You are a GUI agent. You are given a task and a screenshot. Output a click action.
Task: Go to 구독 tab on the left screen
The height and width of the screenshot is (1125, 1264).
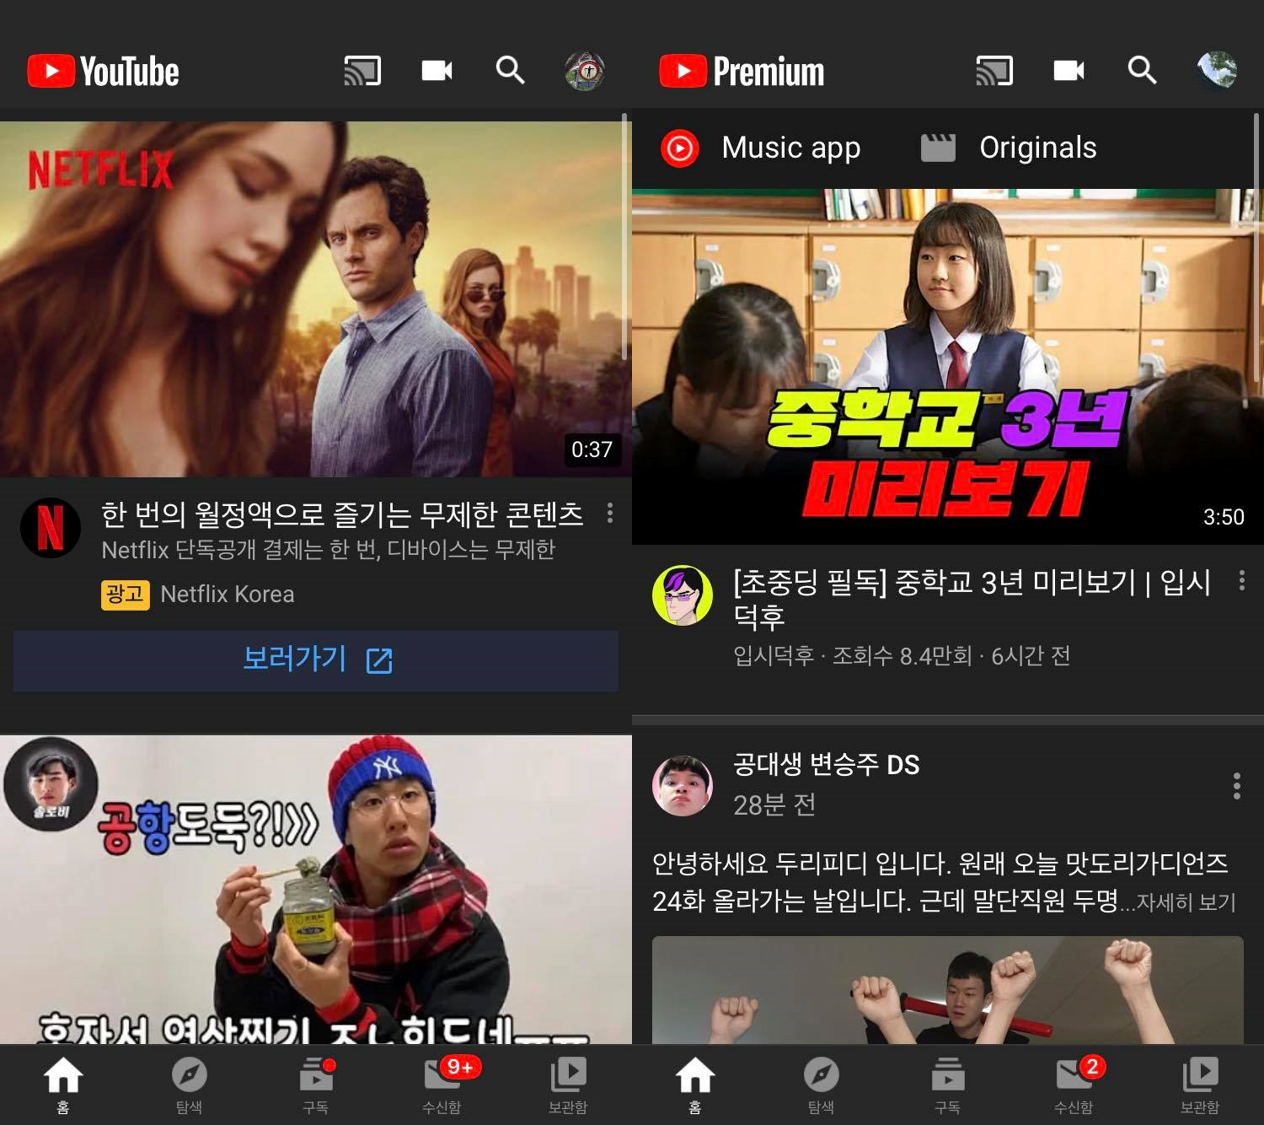click(316, 1085)
